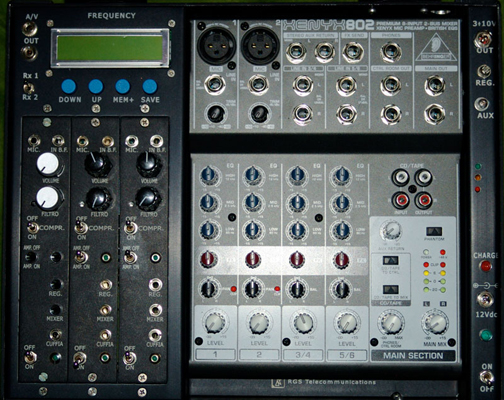Flip the Rx 1 / Rx 2 toggle switch

[29, 88]
